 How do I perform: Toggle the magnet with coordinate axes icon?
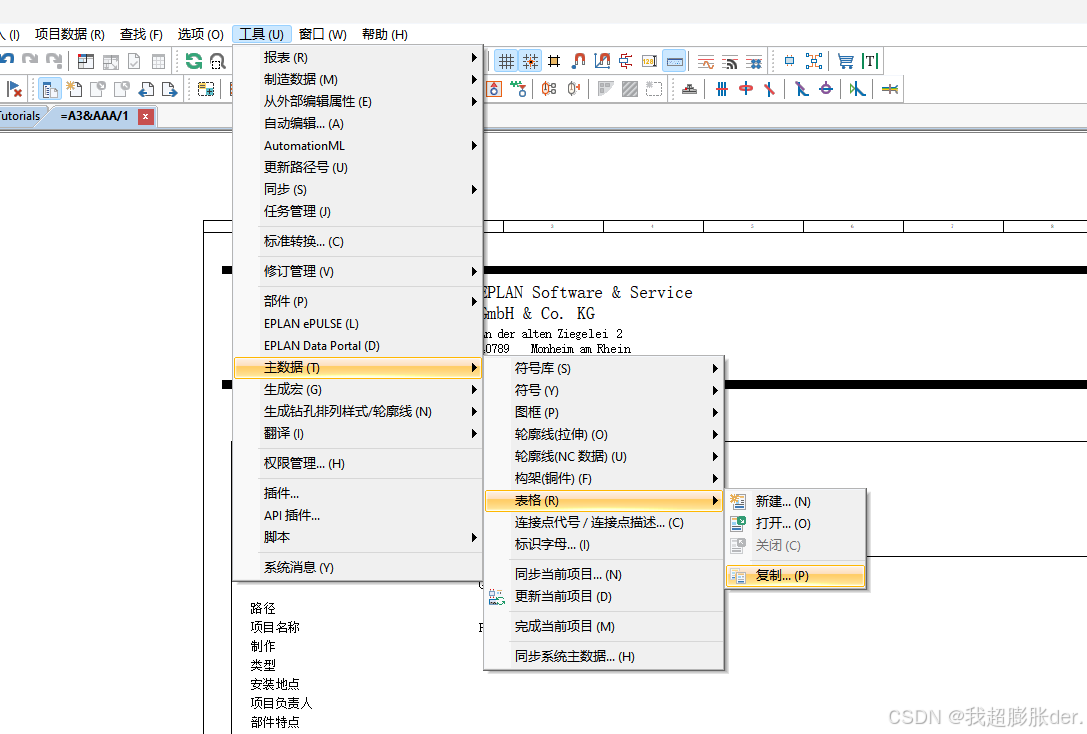point(602,61)
